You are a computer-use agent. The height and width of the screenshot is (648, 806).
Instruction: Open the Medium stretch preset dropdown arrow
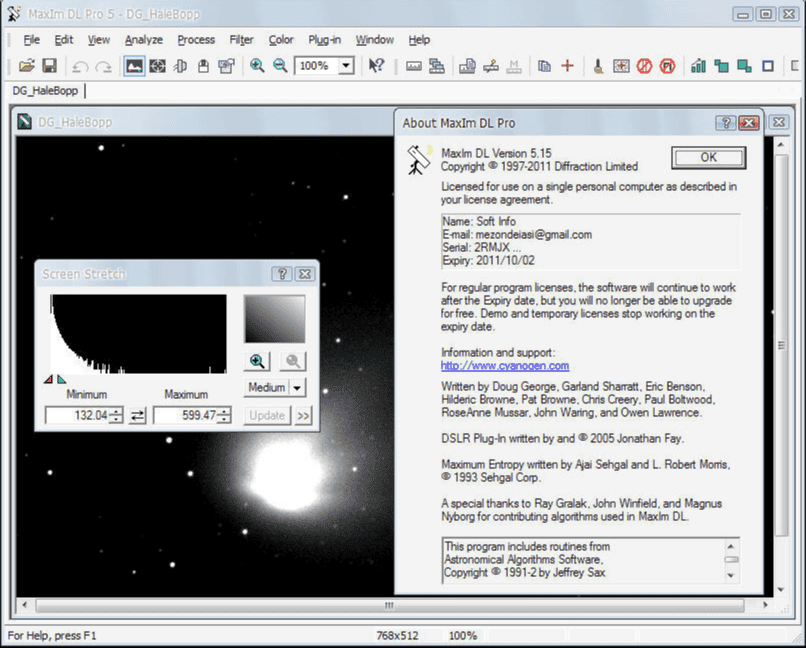[297, 388]
